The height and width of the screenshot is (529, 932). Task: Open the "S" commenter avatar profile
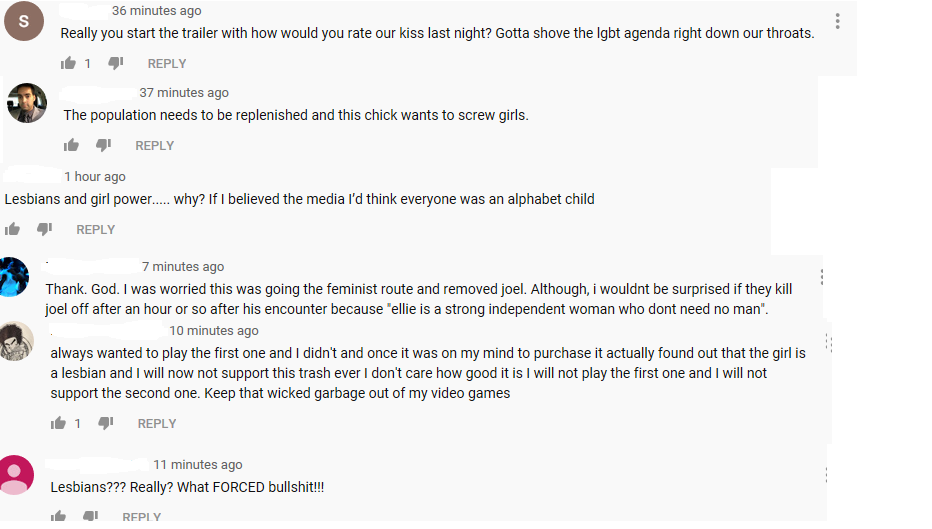(x=24, y=21)
